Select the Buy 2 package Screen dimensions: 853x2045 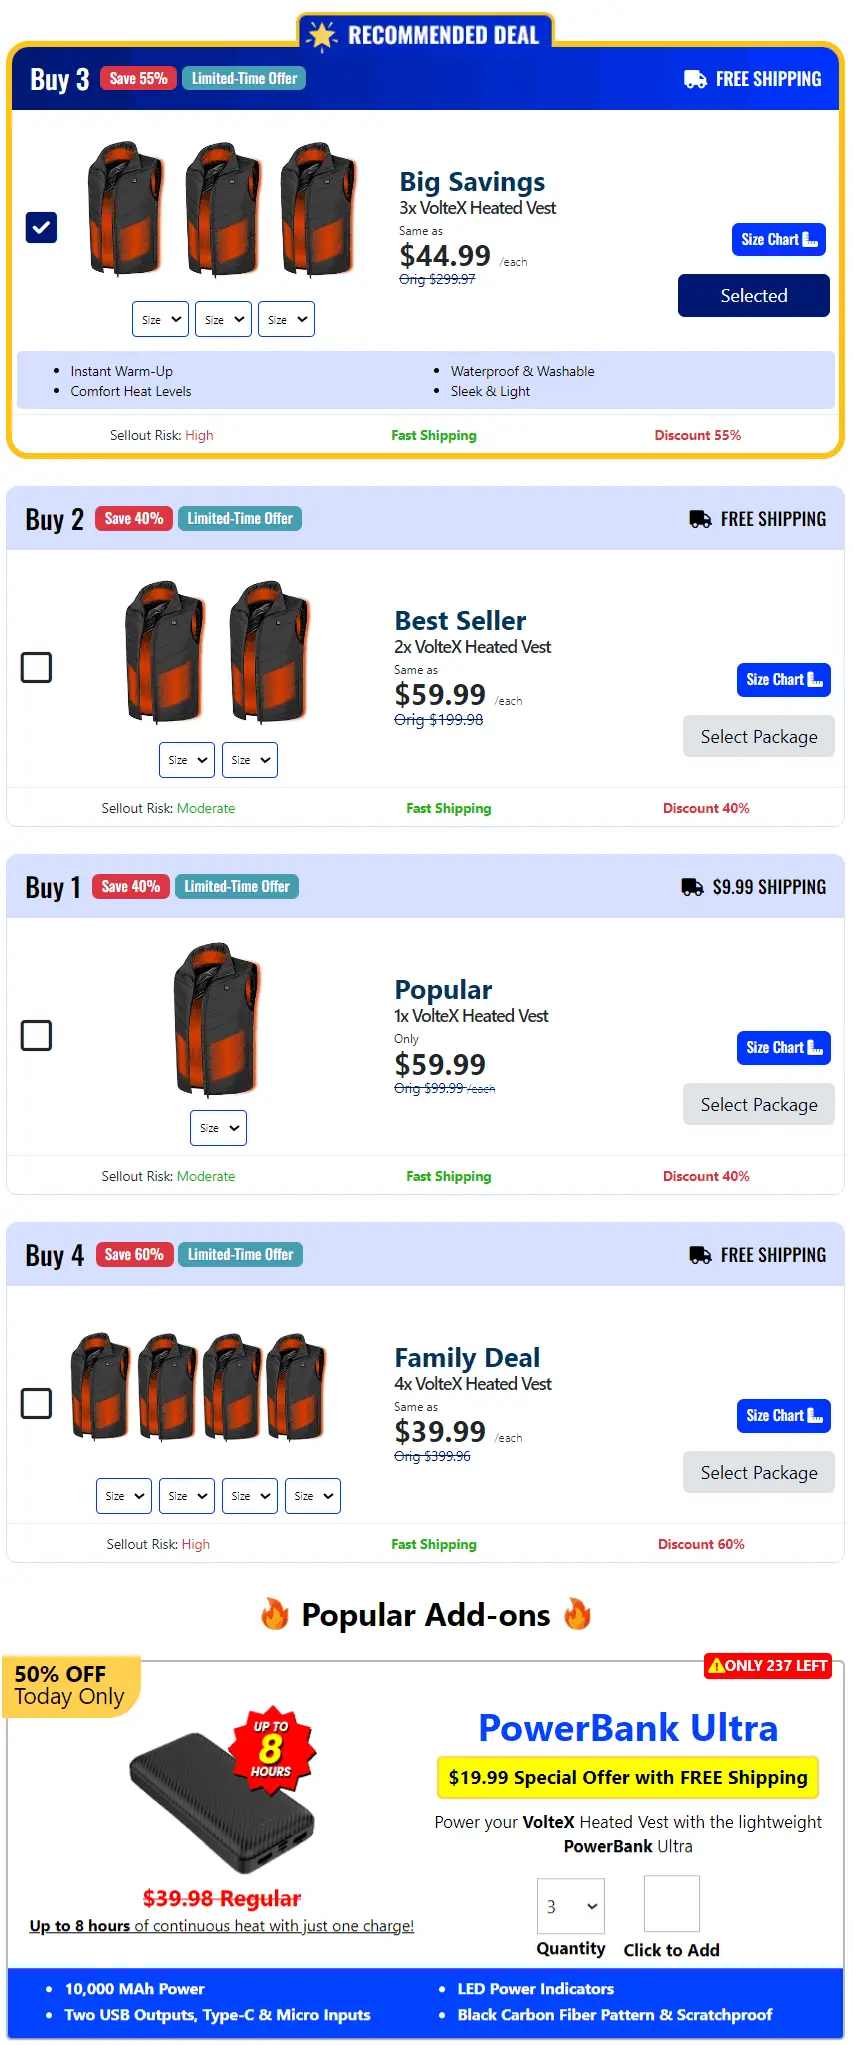758,736
